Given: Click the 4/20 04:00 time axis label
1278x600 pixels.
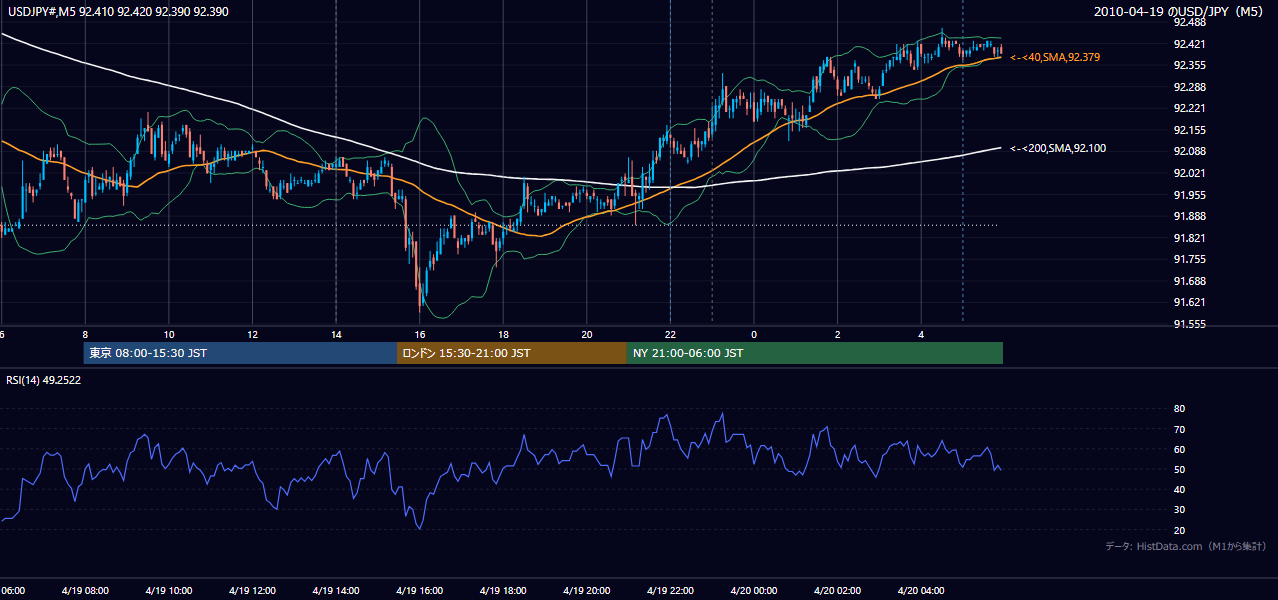Looking at the screenshot, I should [920, 590].
